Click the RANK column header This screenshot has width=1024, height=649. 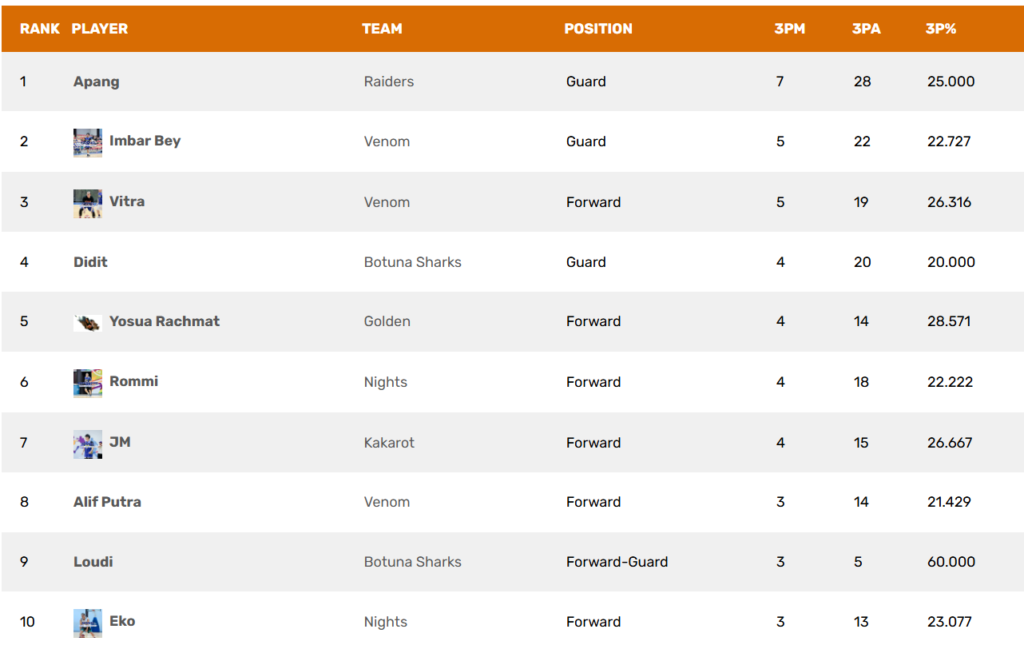point(39,29)
